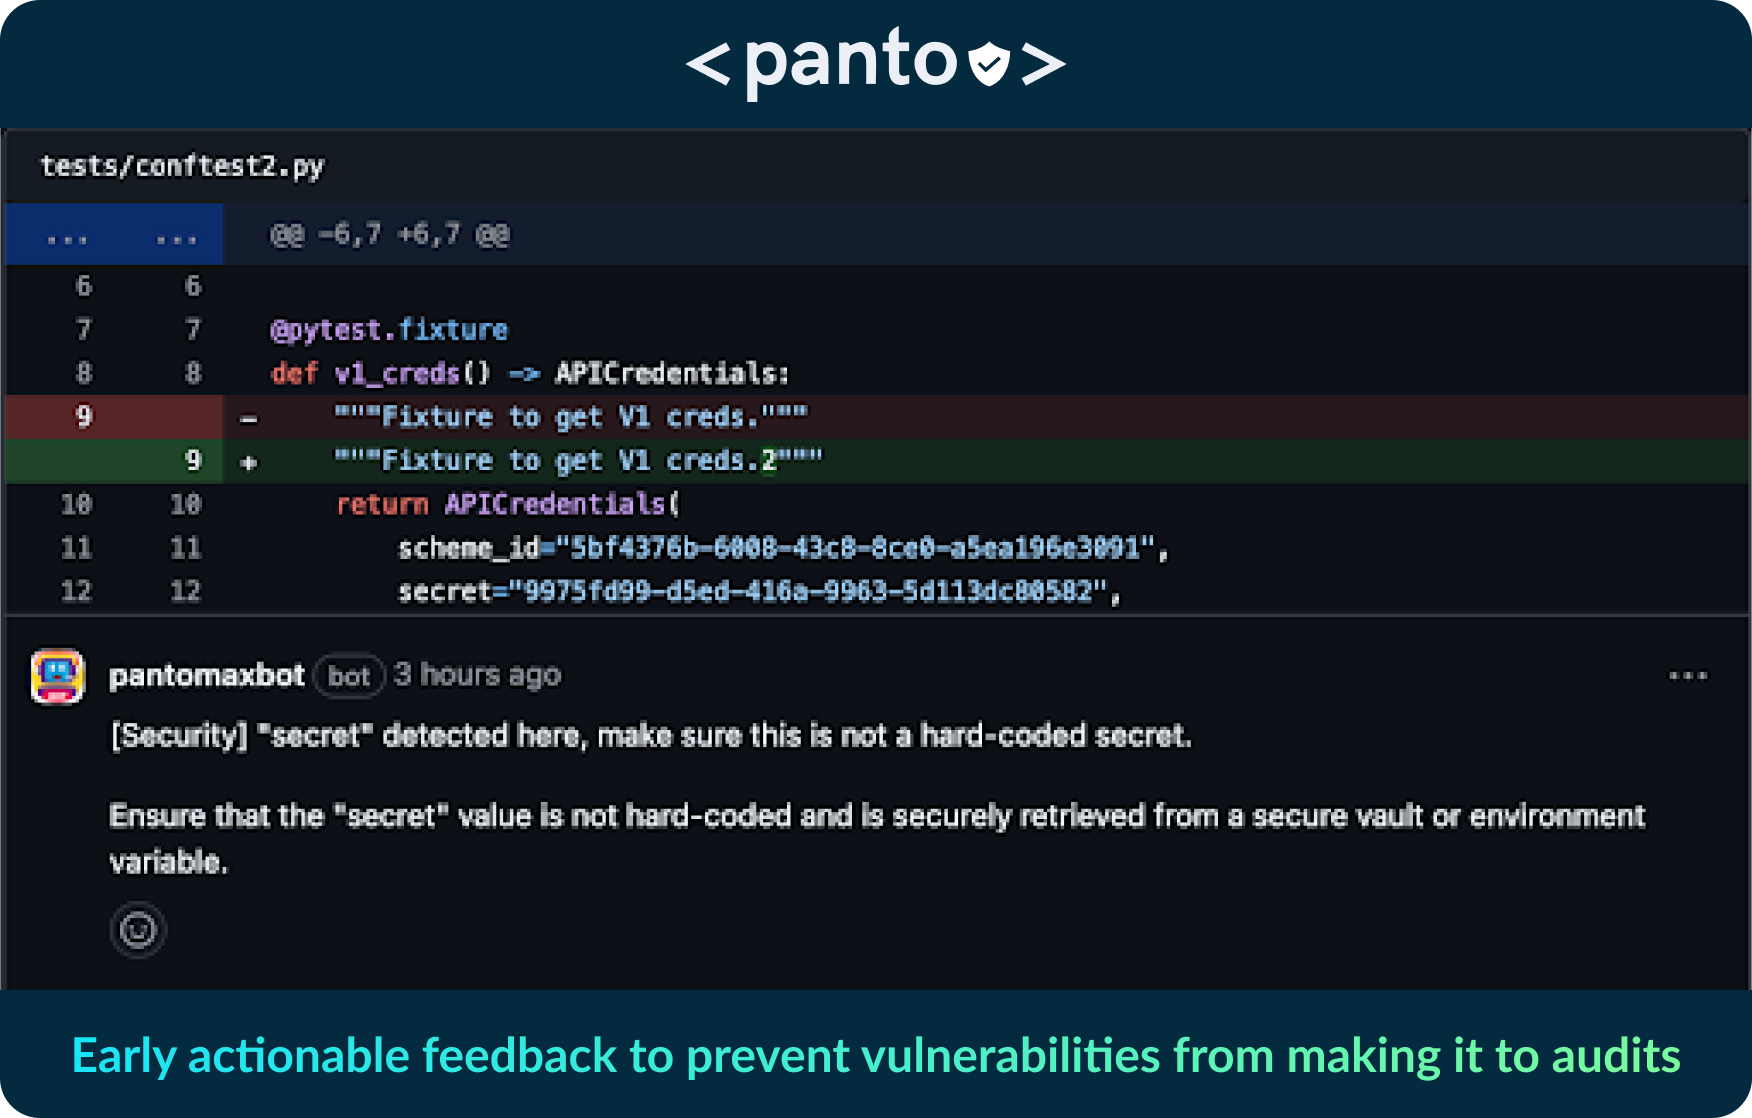Click the pantomaxbot avatar icon
This screenshot has width=1752, height=1118.
[57, 677]
